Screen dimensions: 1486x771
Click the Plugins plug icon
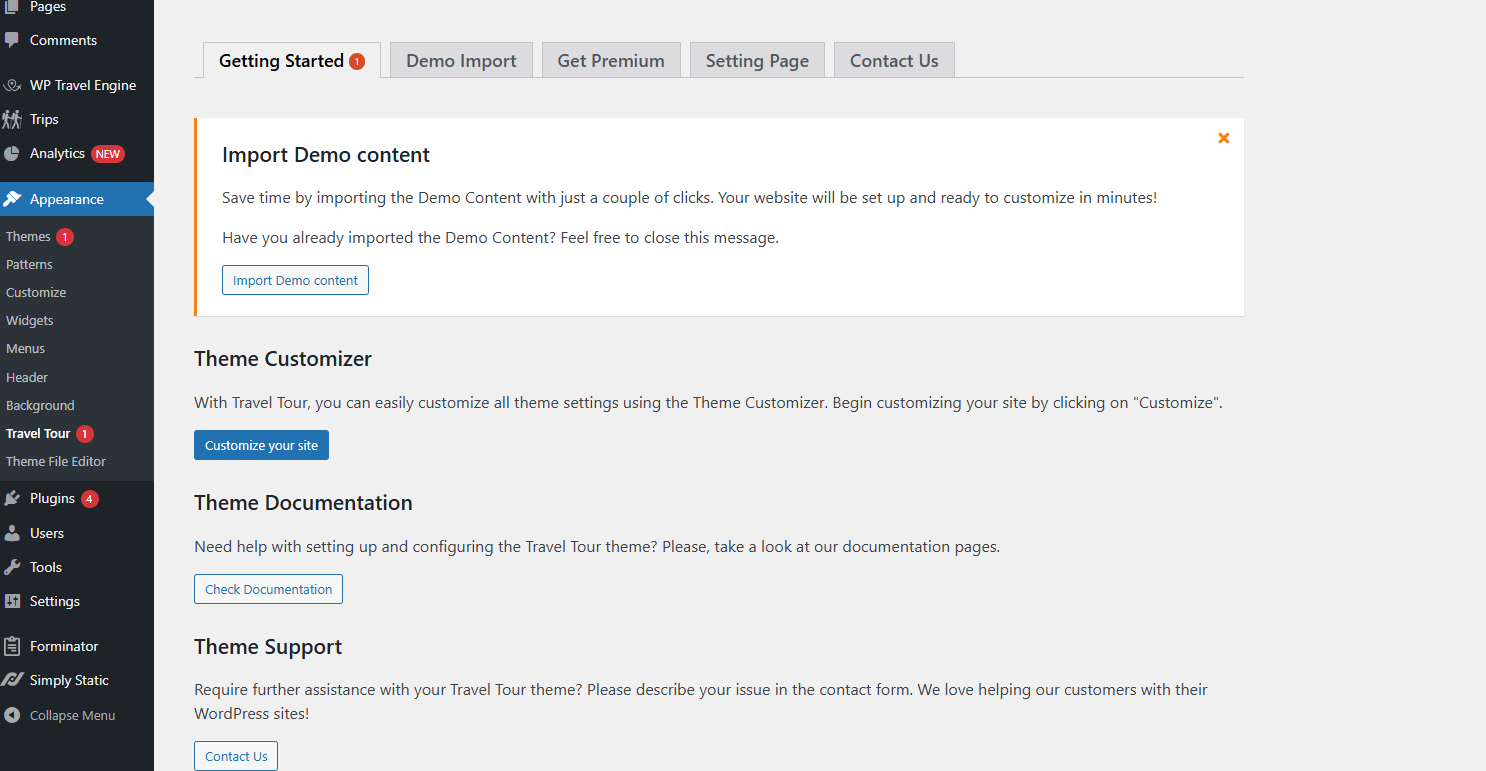12,499
